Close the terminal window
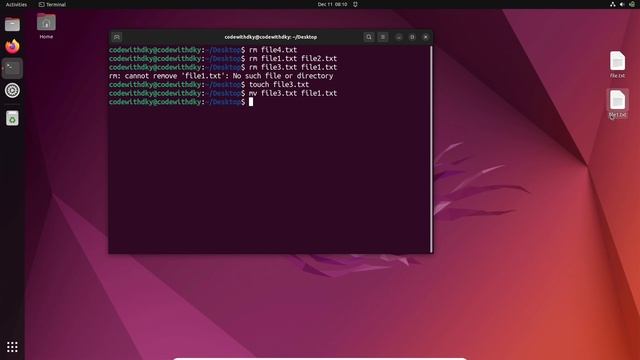 (426, 37)
